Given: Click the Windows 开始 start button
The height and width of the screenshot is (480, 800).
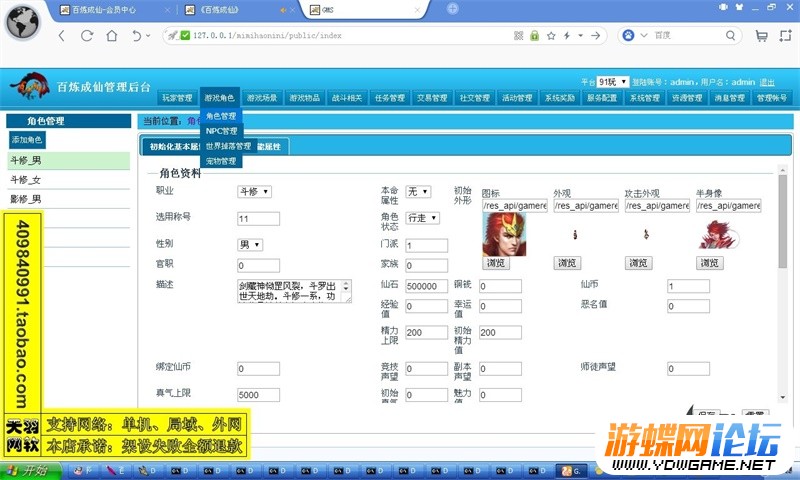Looking at the screenshot, I should [31, 470].
